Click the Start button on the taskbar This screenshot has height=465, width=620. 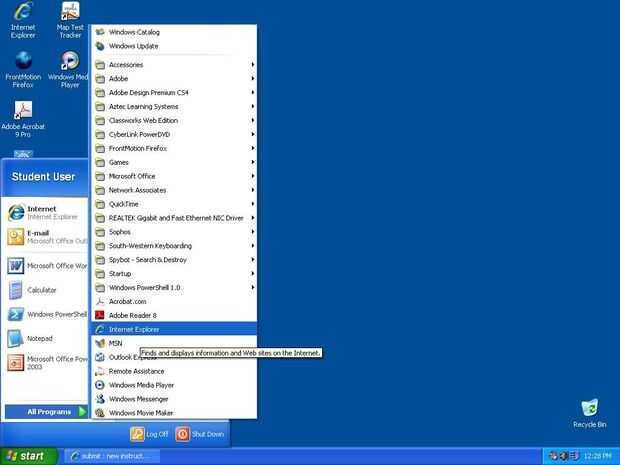point(29,456)
